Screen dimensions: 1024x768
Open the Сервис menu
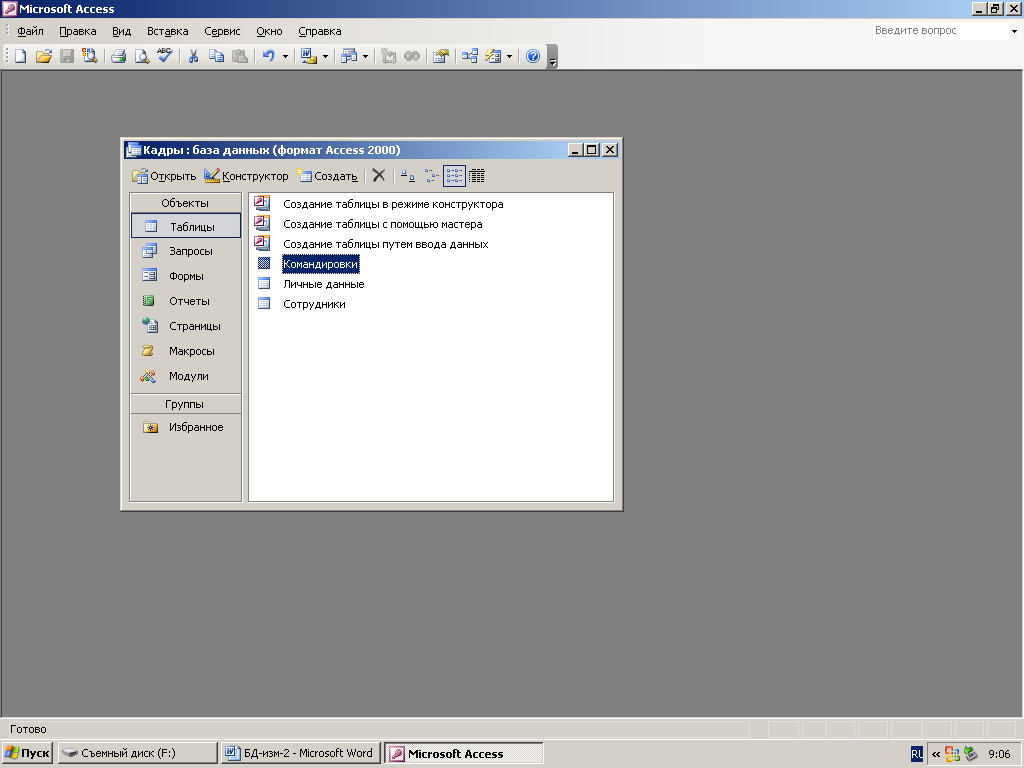[x=222, y=31]
